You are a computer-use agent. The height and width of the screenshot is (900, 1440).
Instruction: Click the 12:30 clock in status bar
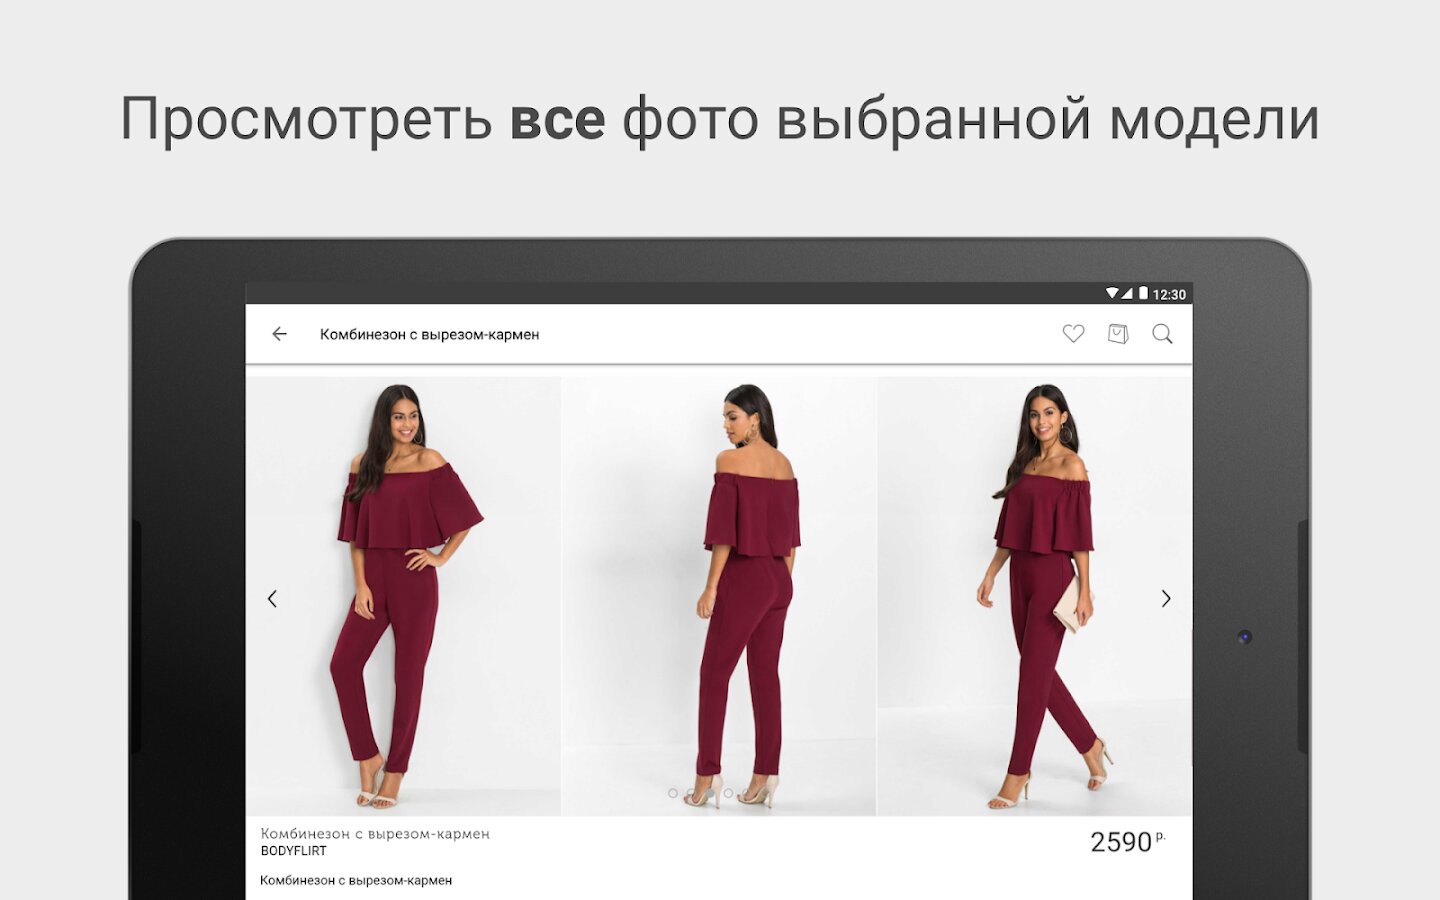tap(1169, 295)
